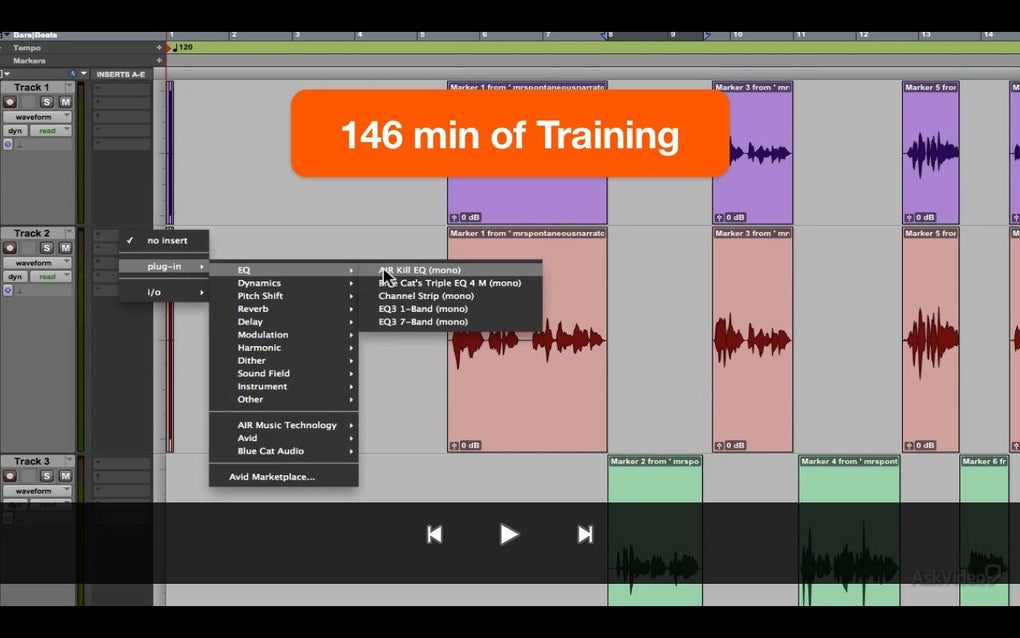Expand the Dither plug-in category
Image resolution: width=1020 pixels, height=638 pixels.
(284, 361)
